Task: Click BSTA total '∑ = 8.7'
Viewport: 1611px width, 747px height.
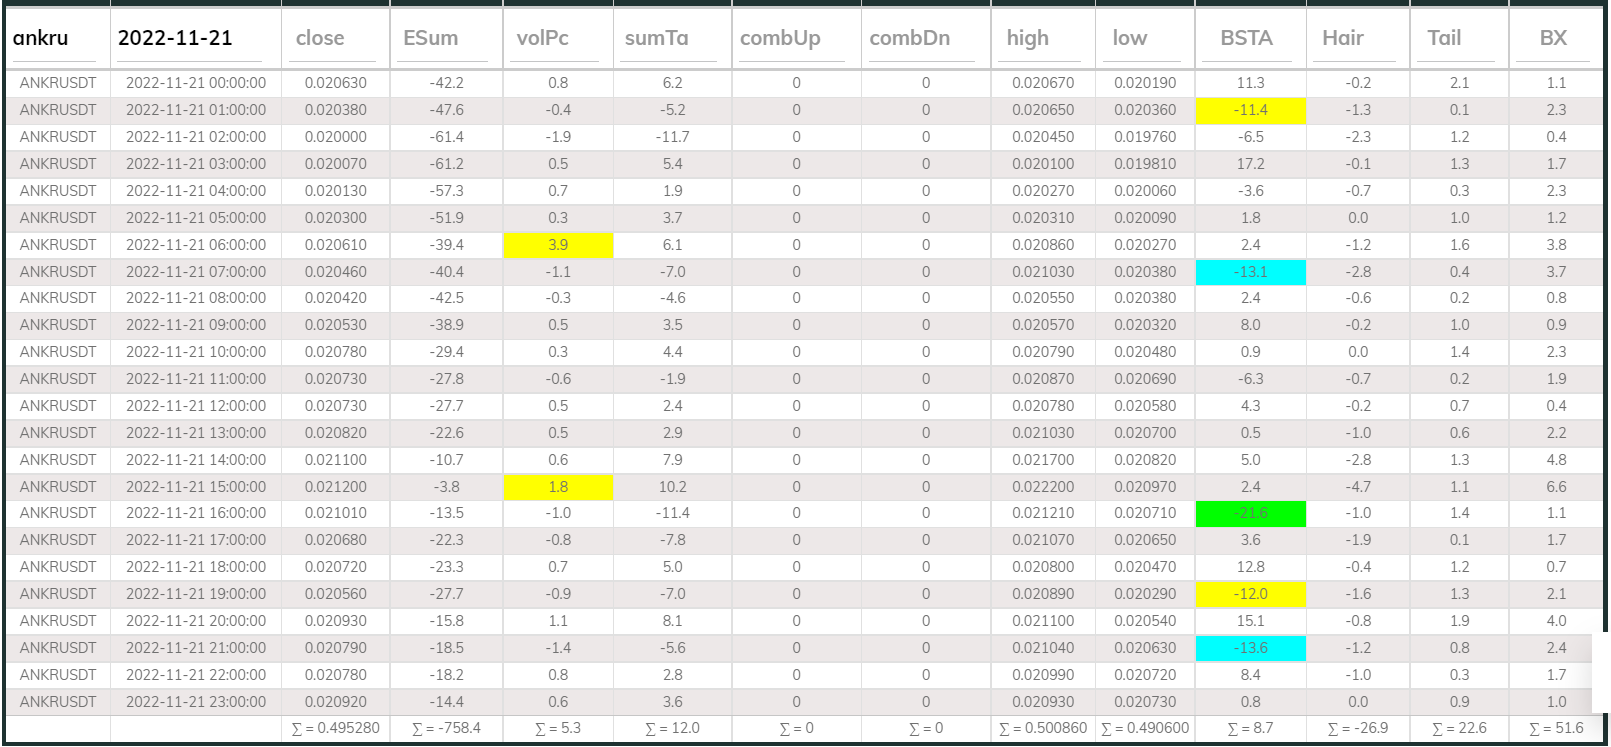Action: (x=1251, y=728)
